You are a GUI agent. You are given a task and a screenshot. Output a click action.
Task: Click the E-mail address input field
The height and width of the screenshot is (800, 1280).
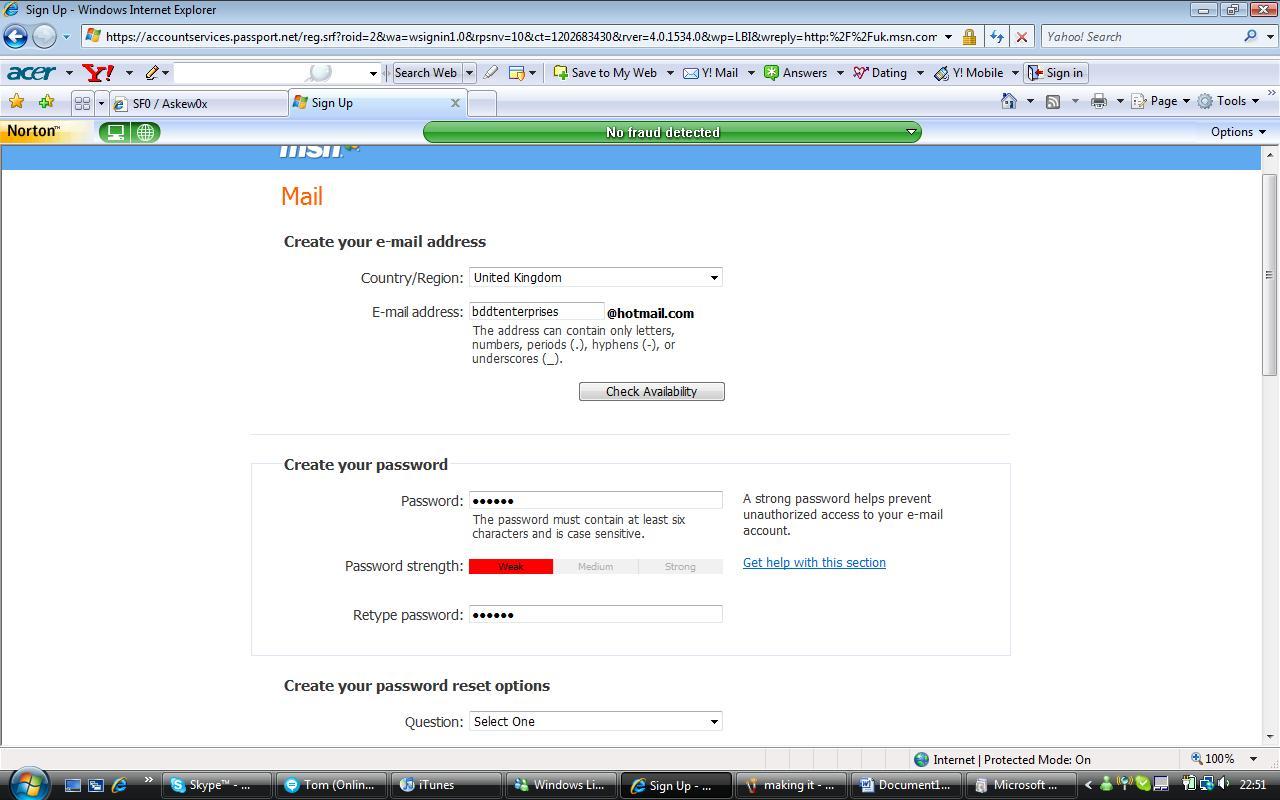pyautogui.click(x=536, y=312)
